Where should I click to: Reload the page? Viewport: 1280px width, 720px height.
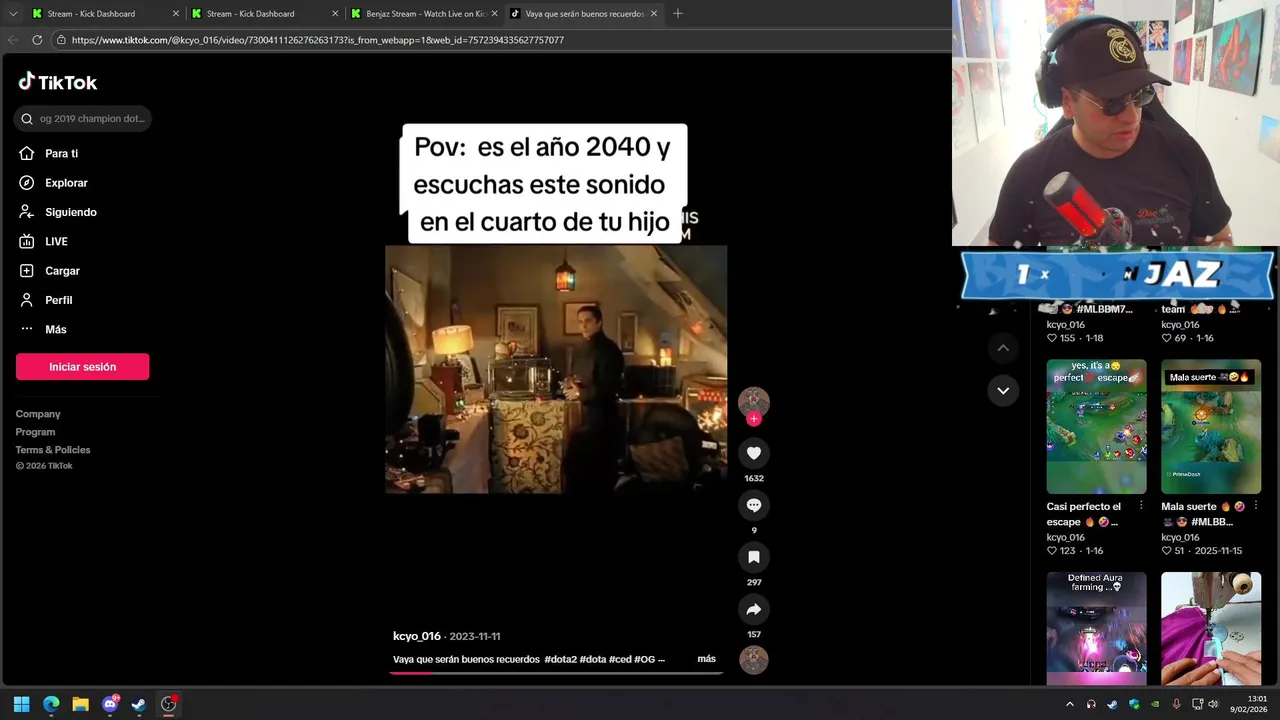tap(37, 40)
